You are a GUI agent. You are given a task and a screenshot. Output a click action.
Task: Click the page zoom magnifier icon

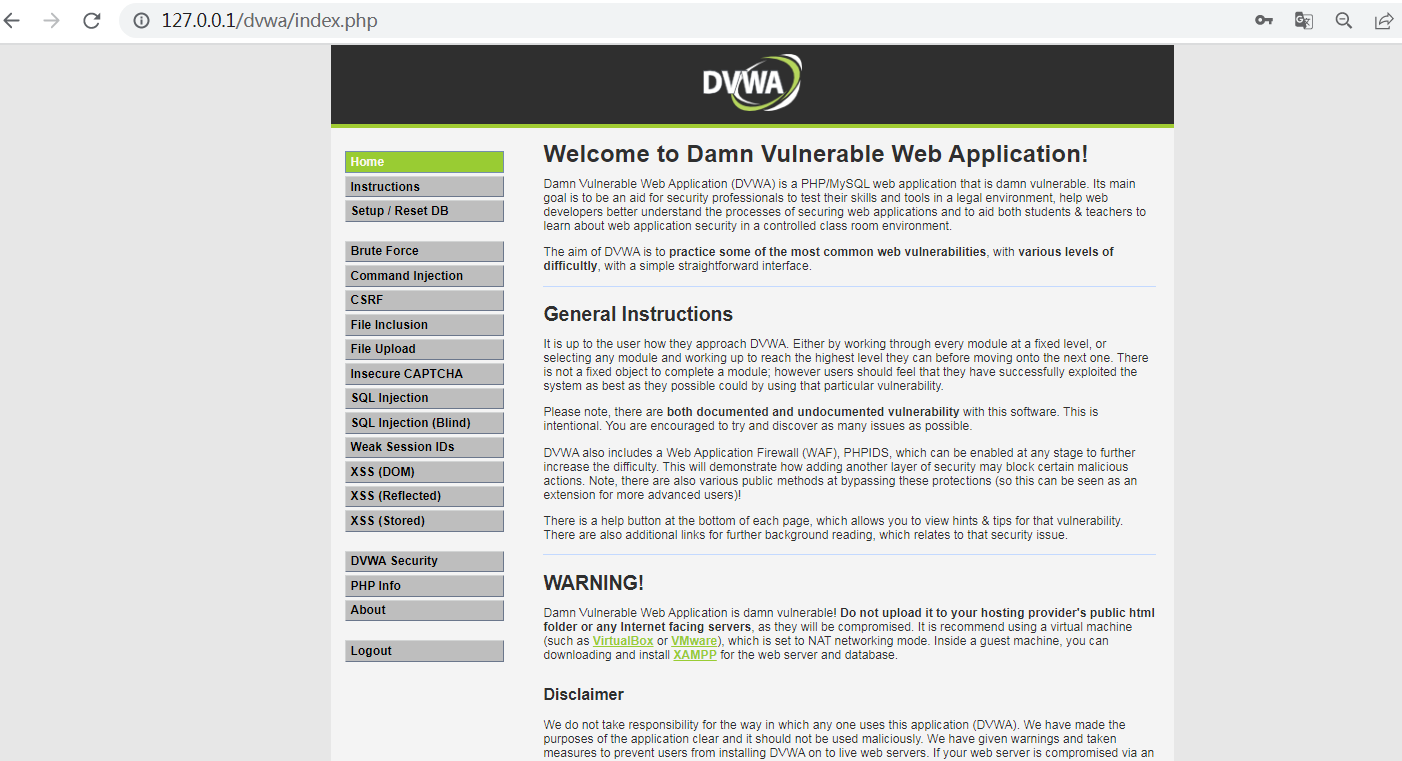coord(1343,20)
